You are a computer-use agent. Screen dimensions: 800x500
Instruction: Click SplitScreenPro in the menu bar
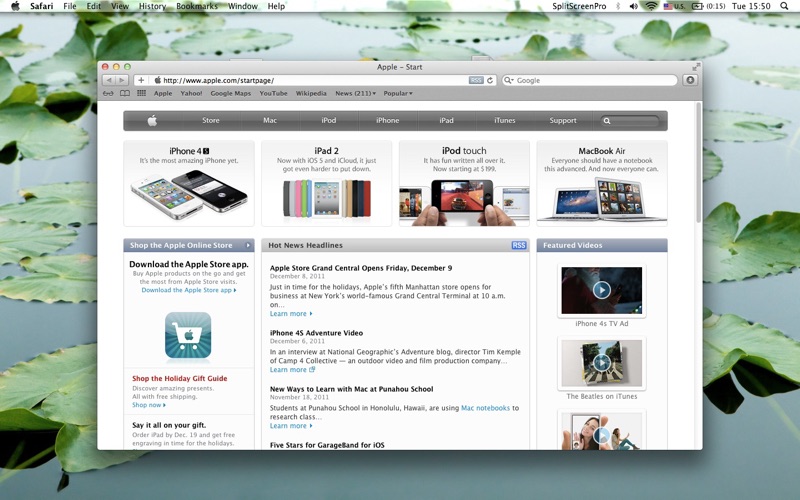(x=579, y=6)
